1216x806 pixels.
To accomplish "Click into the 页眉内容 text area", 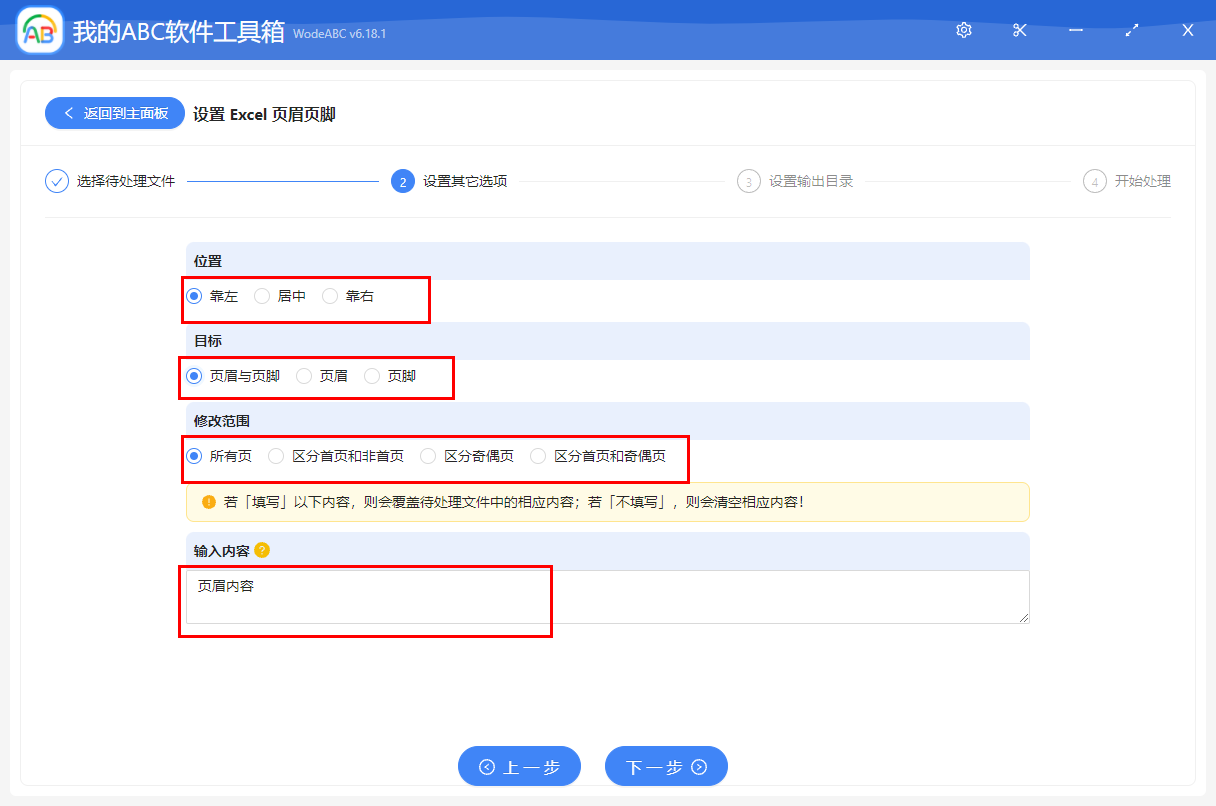I will [608, 597].
